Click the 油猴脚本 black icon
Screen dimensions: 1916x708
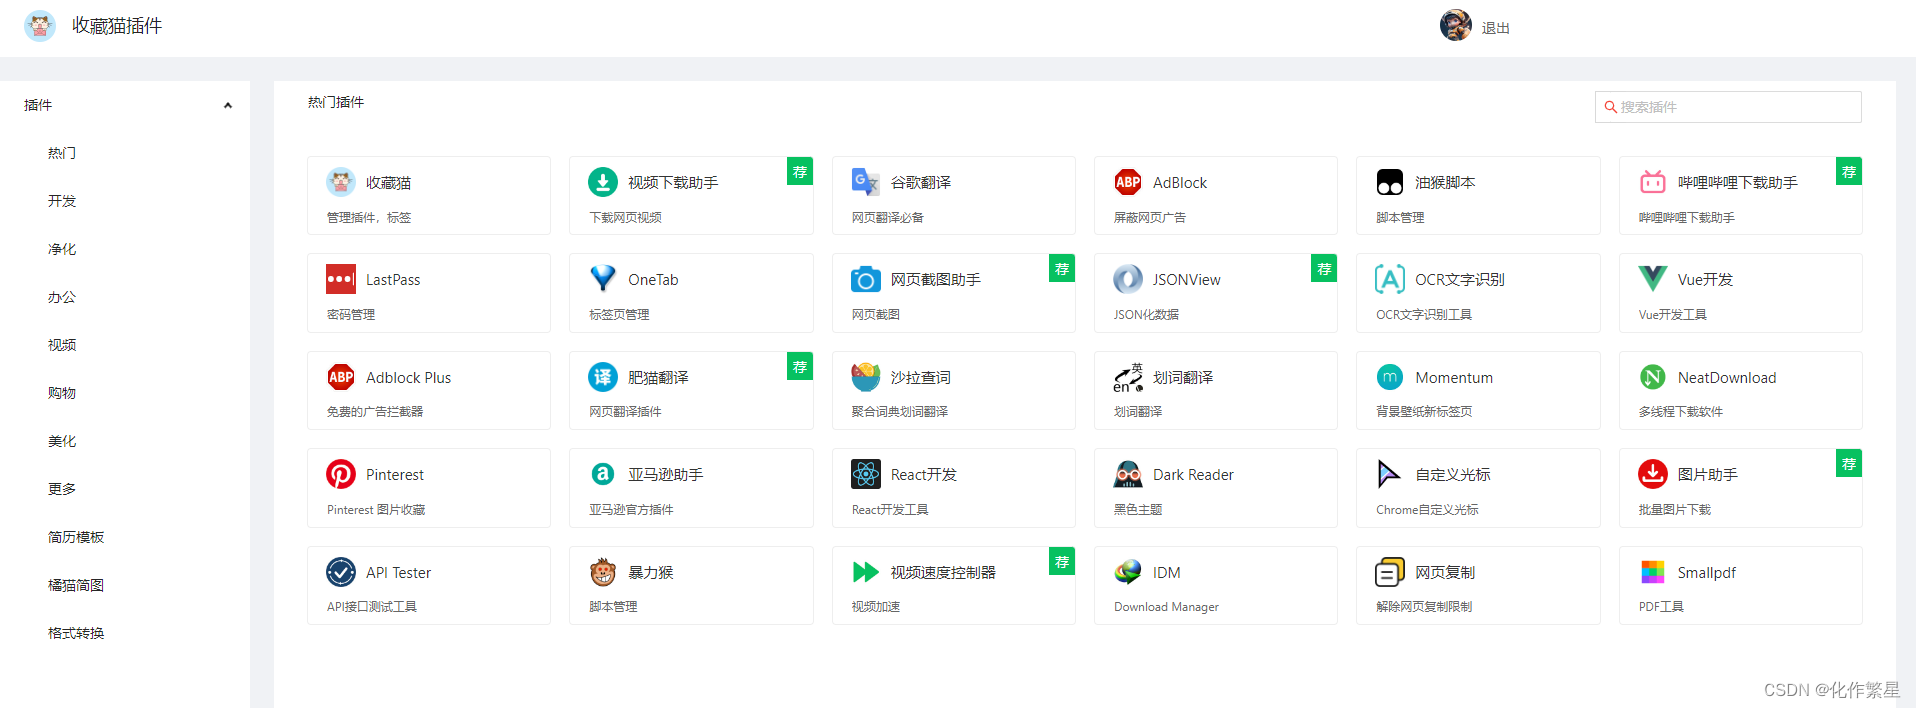(1390, 182)
